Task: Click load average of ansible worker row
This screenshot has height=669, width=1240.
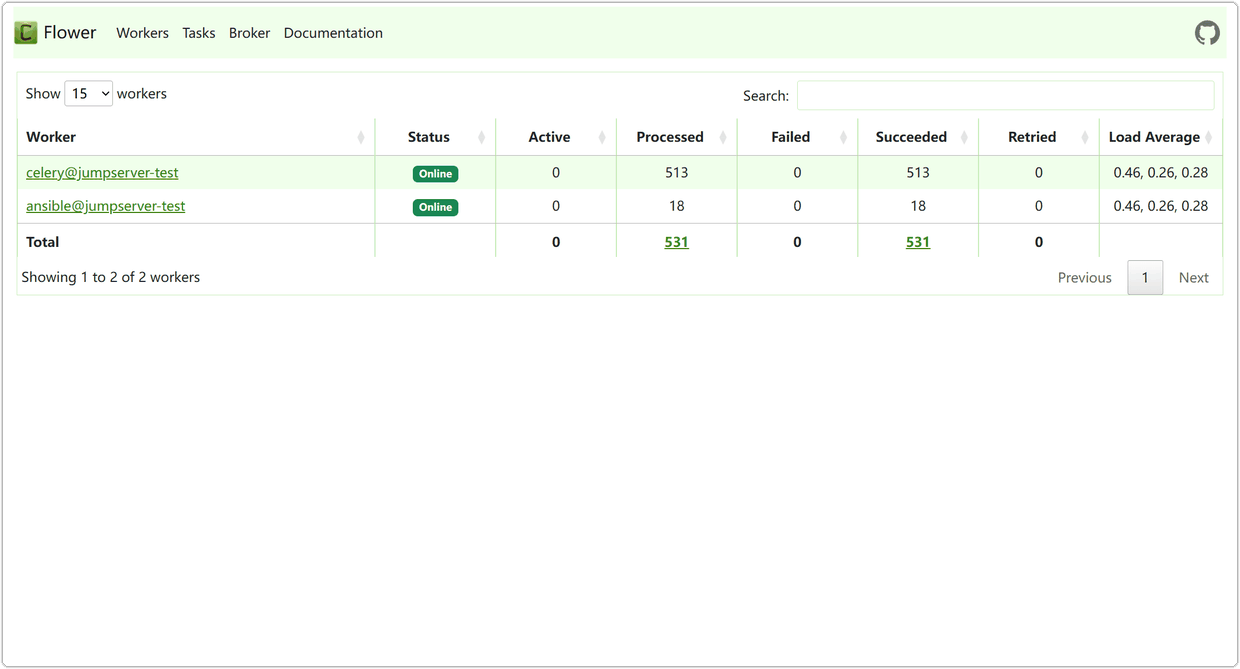Action: click(x=1161, y=206)
